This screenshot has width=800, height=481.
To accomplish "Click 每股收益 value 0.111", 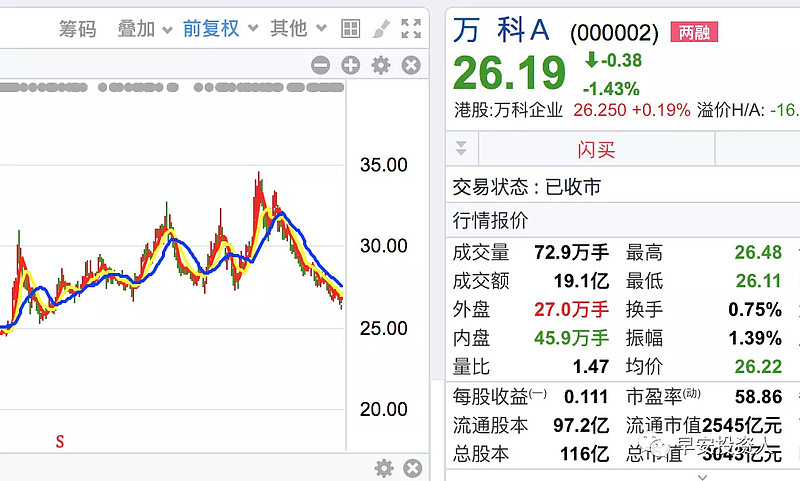I will [586, 396].
